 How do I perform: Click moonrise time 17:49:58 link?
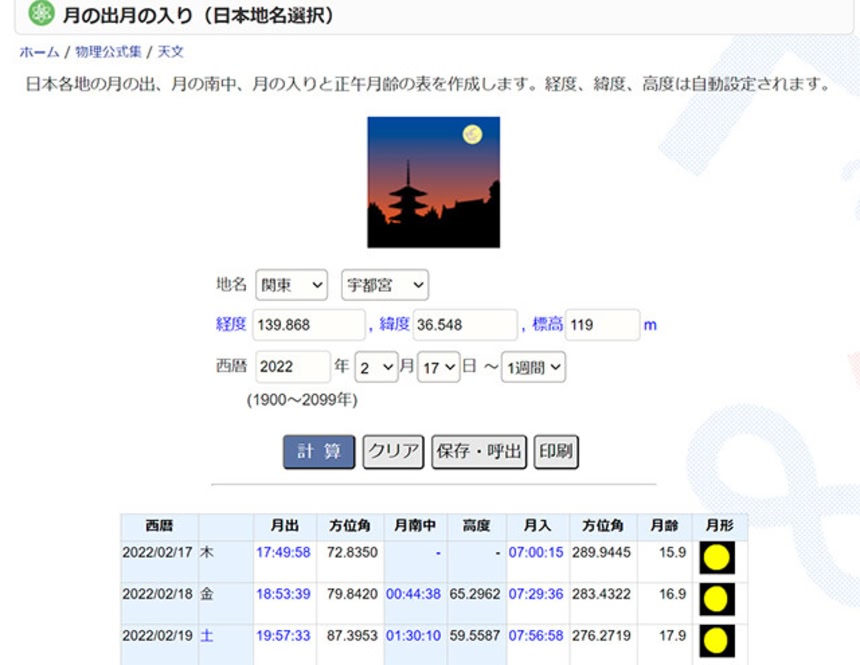[283, 552]
